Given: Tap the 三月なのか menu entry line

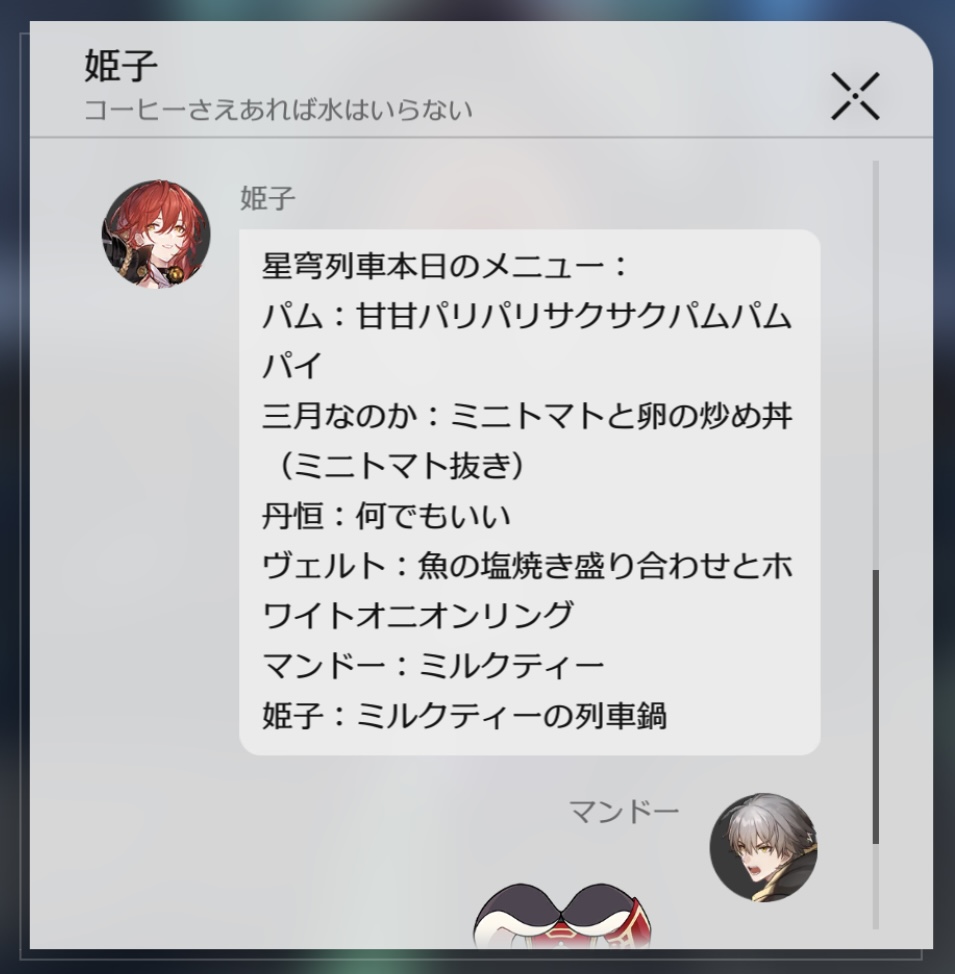Looking at the screenshot, I should coord(527,416).
